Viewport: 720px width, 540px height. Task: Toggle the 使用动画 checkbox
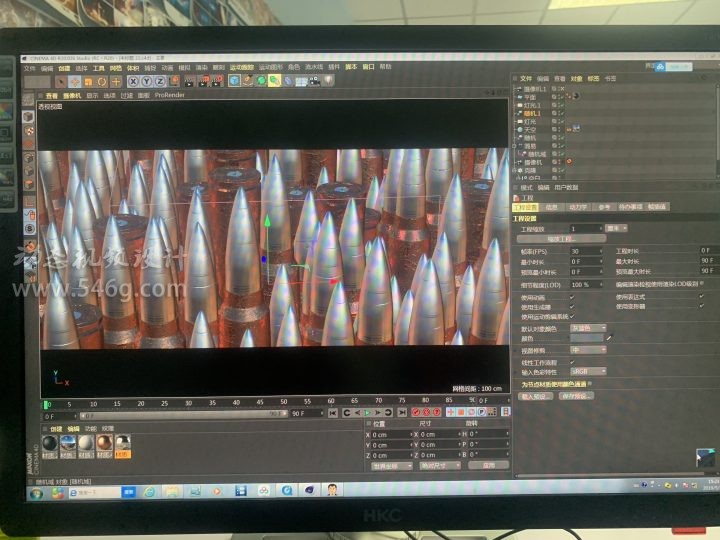(x=572, y=296)
